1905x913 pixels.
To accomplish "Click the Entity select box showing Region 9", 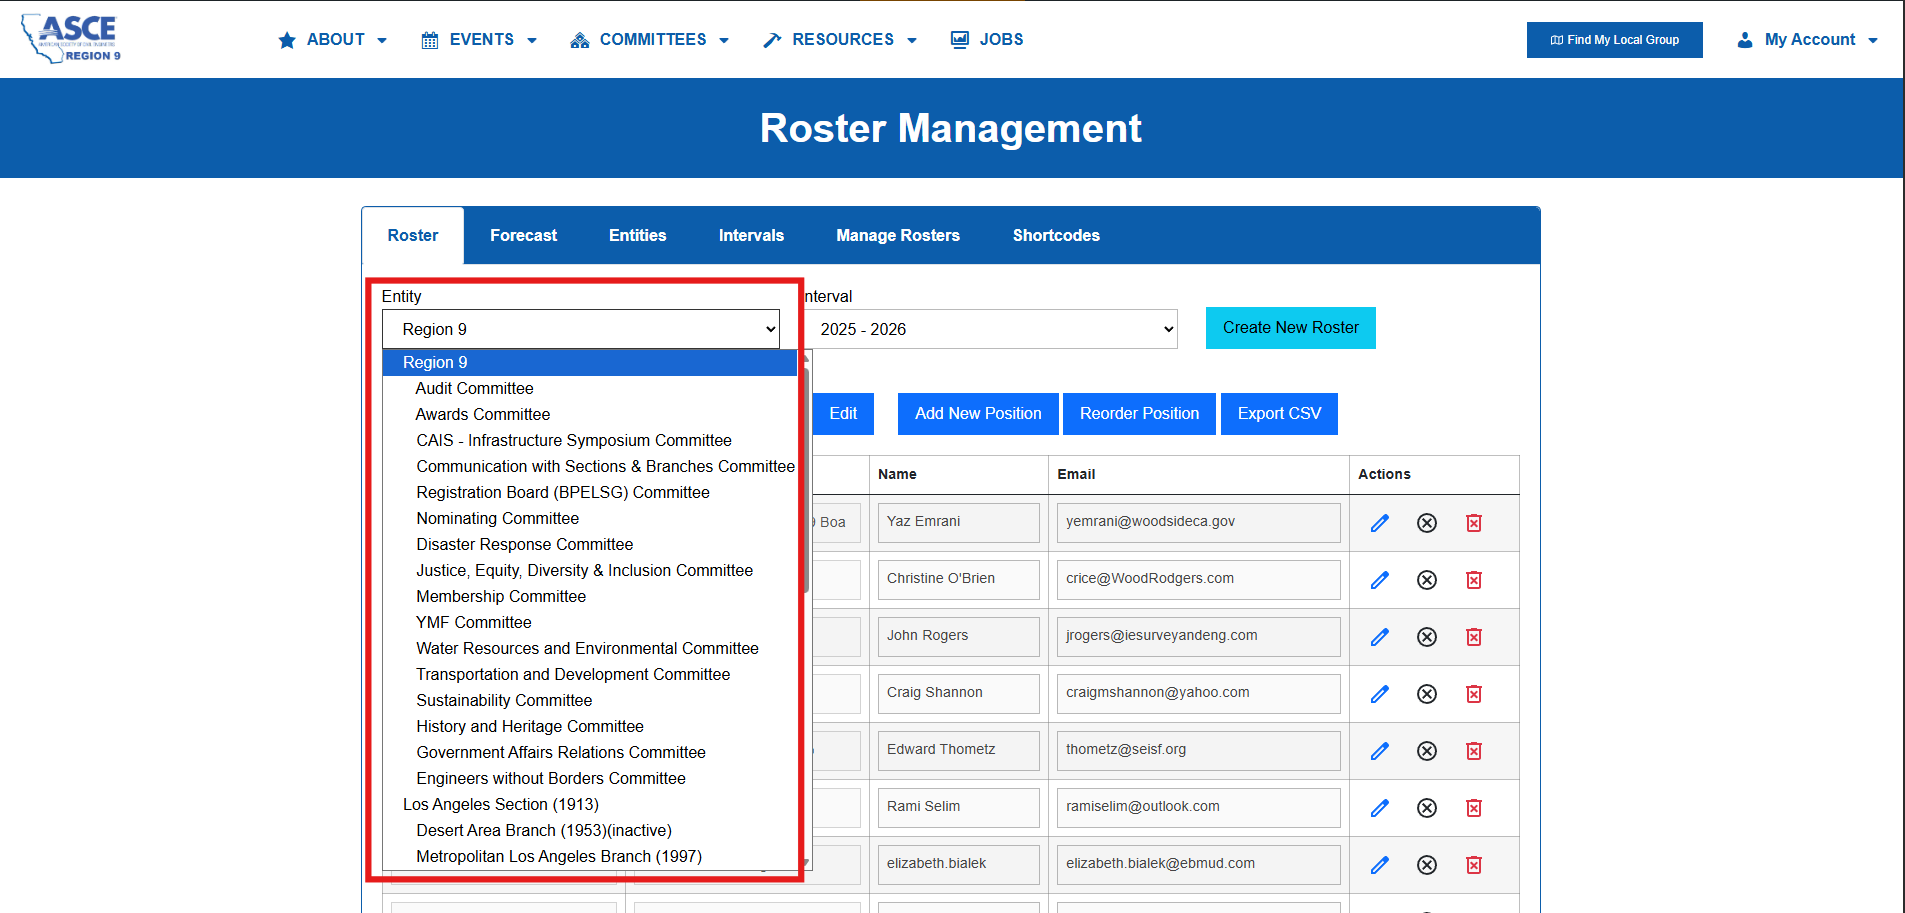I will [581, 329].
